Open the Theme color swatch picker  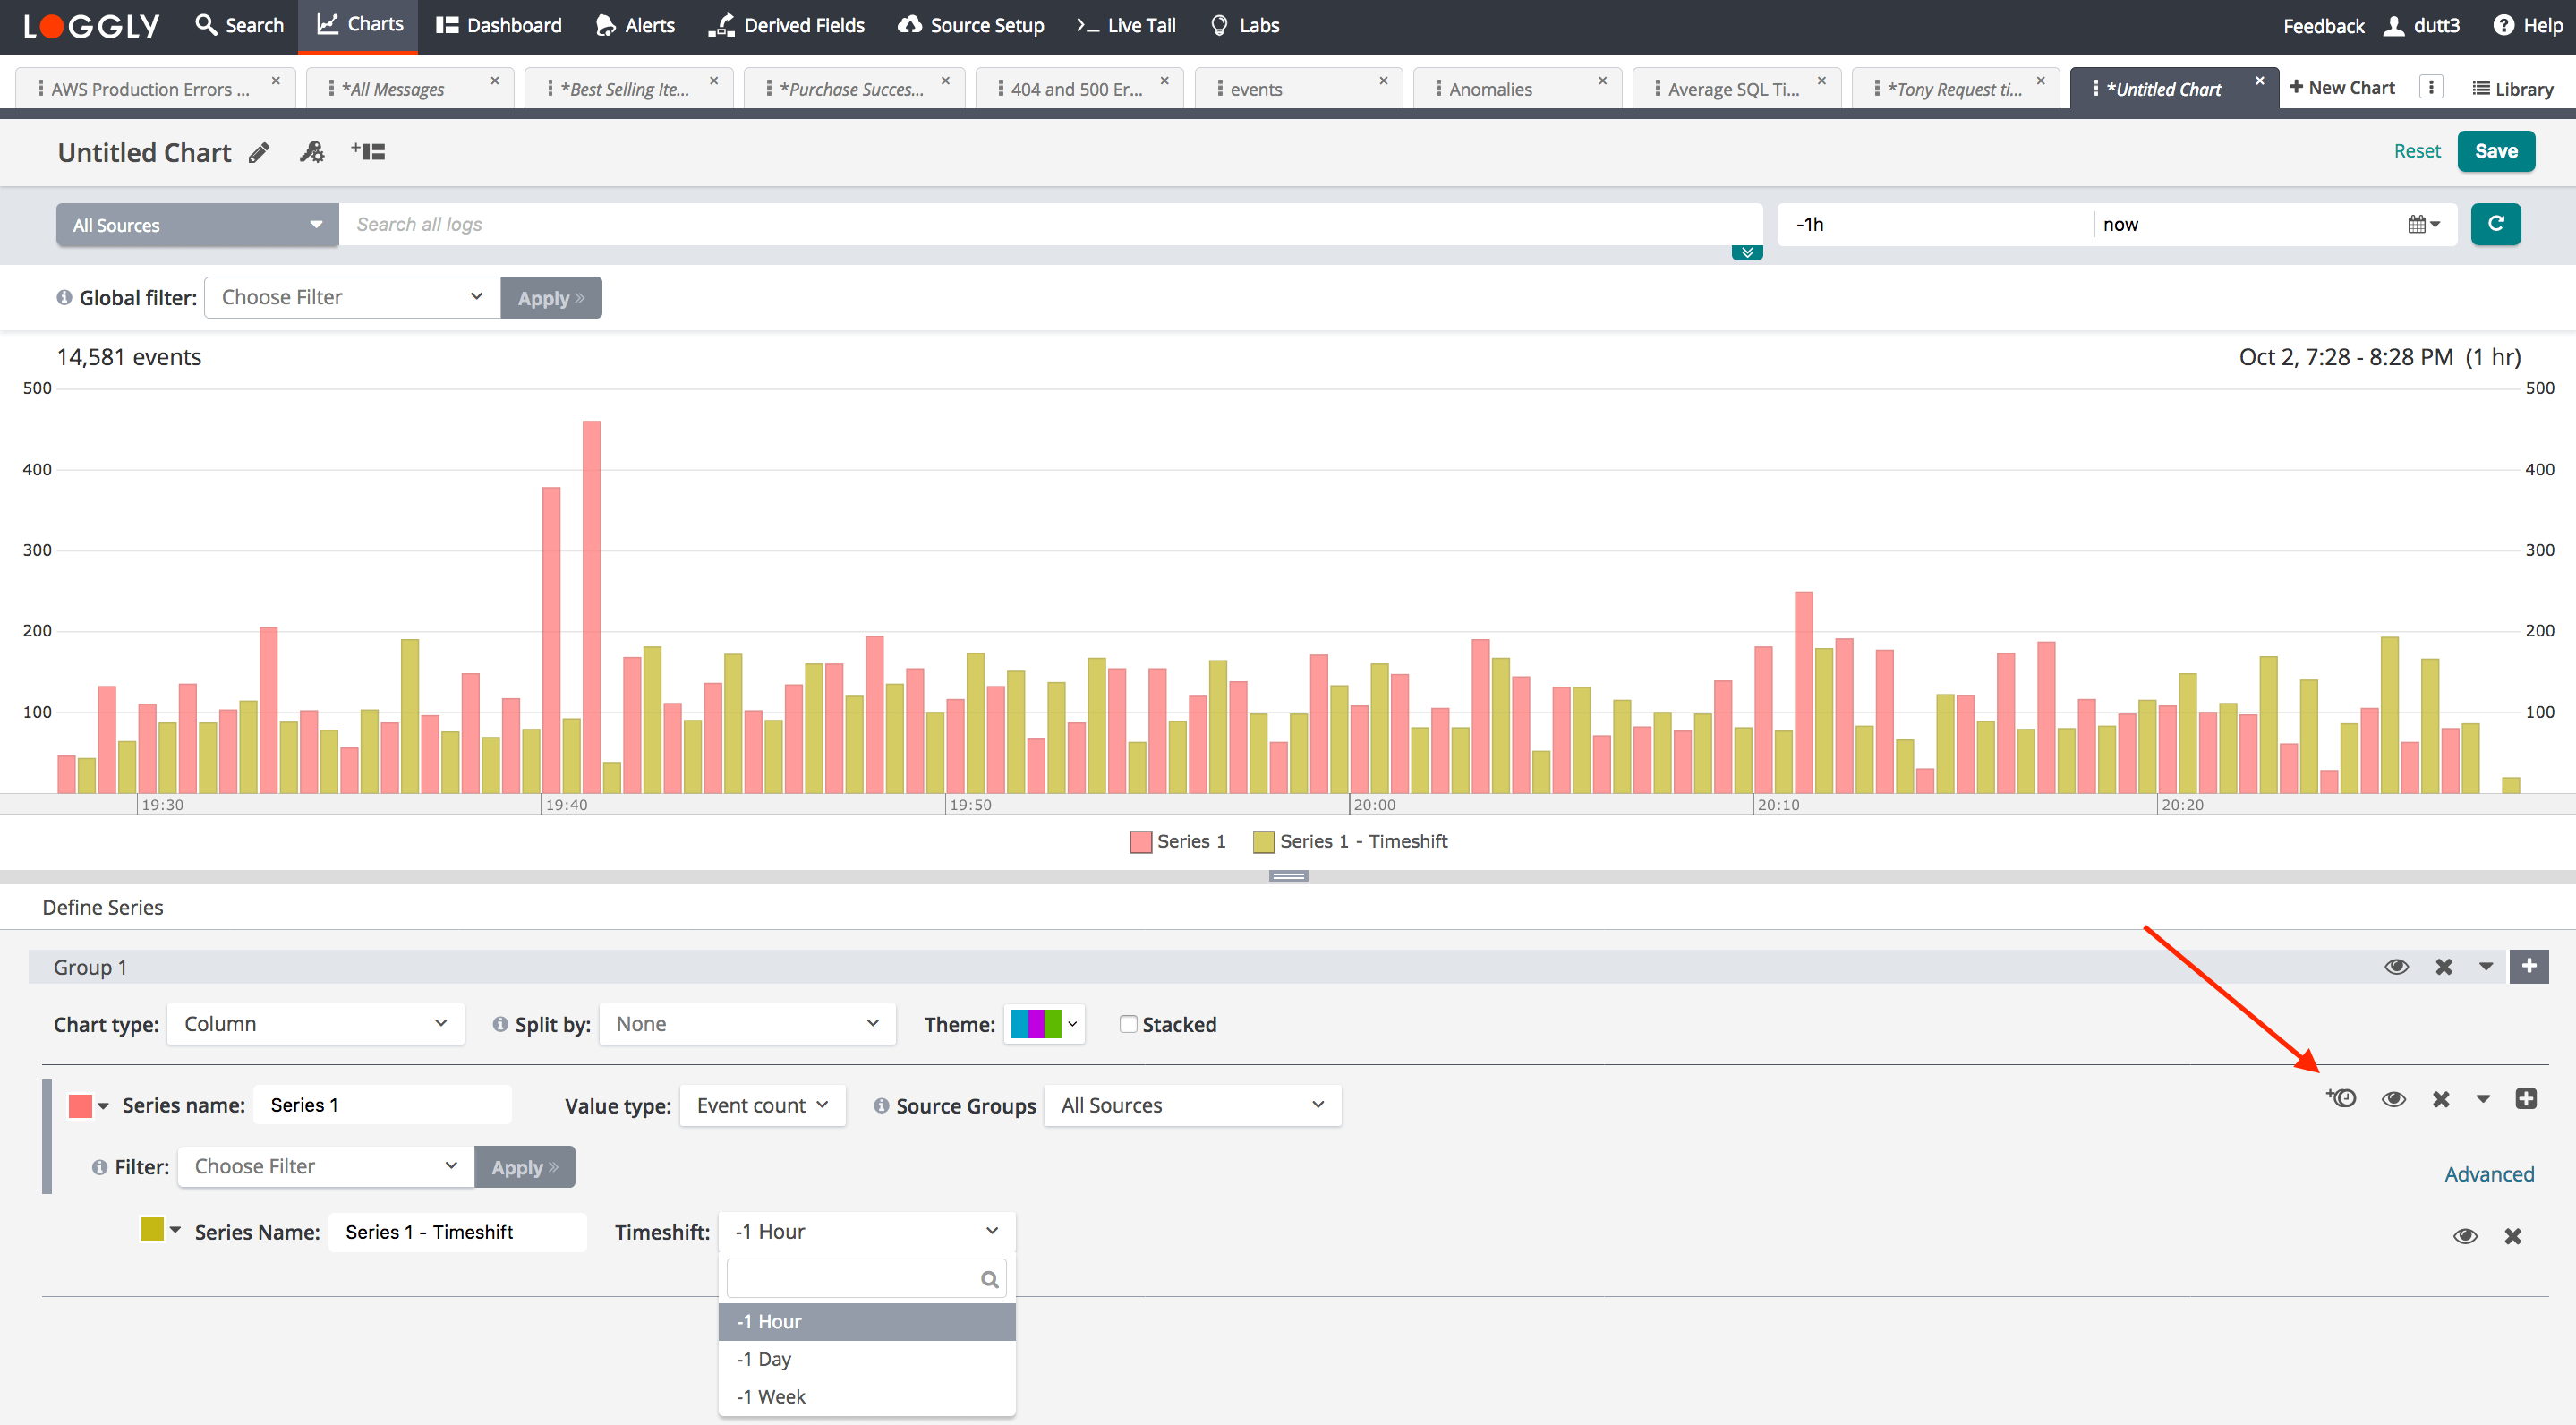[1043, 1024]
